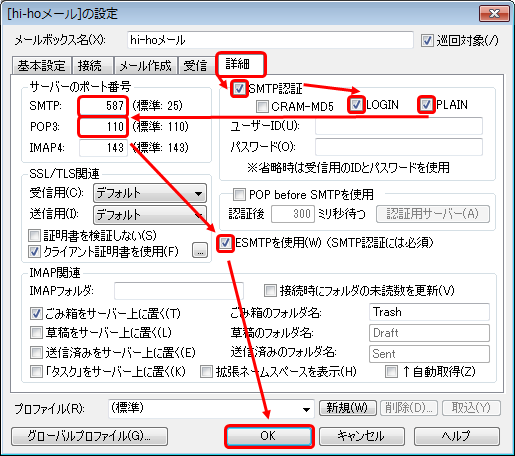Screen dimensions: 515x456
Task: Click the client certificate browse (...) button
Action: click(x=200, y=250)
